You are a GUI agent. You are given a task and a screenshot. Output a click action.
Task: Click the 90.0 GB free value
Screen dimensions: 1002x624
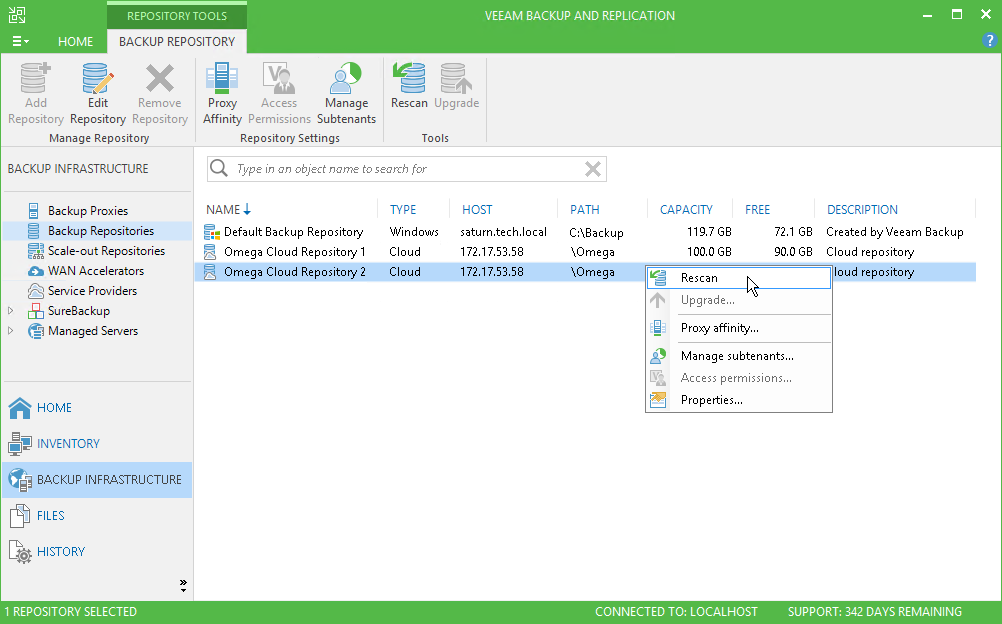793,252
